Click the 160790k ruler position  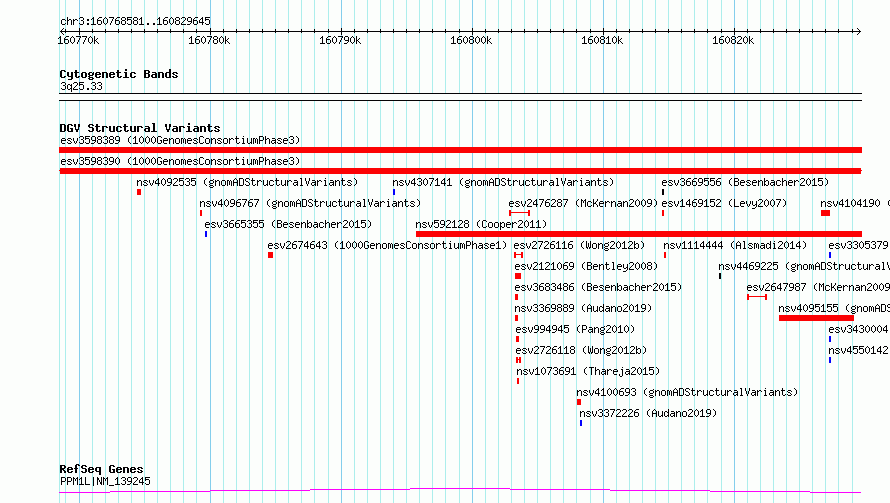pos(340,40)
